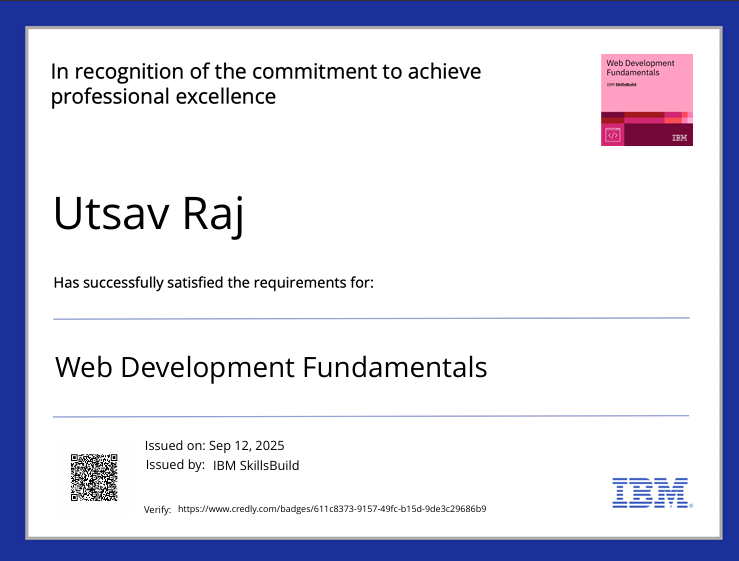The image size is (739, 561).
Task: Click the white IBM logo inside badge
Action: (679, 137)
